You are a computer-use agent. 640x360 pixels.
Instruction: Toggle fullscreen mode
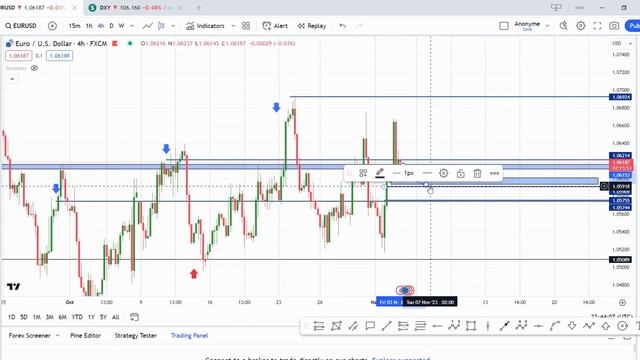pos(597,26)
